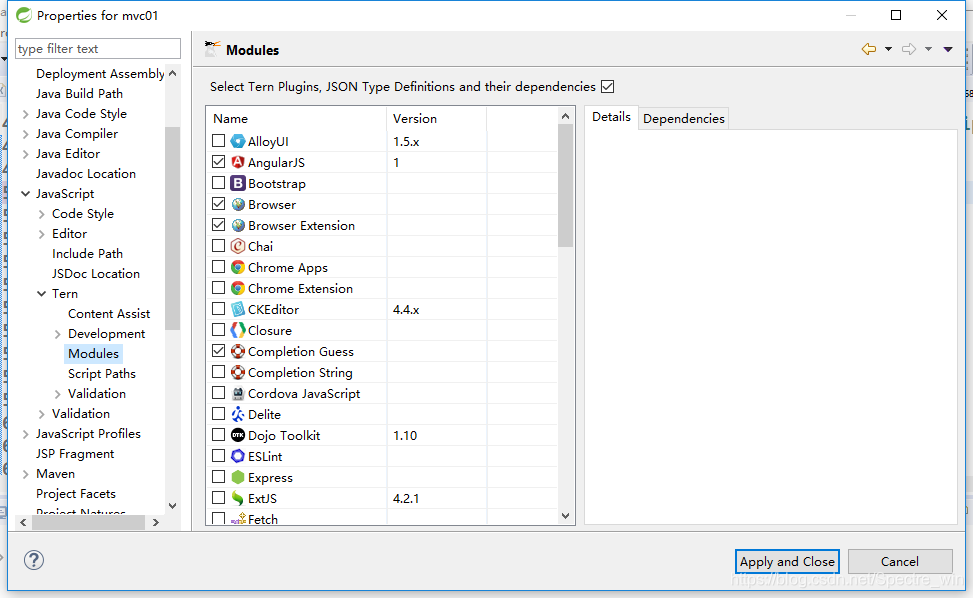The height and width of the screenshot is (598, 973).
Task: Open the help question mark icon
Action: coord(34,560)
